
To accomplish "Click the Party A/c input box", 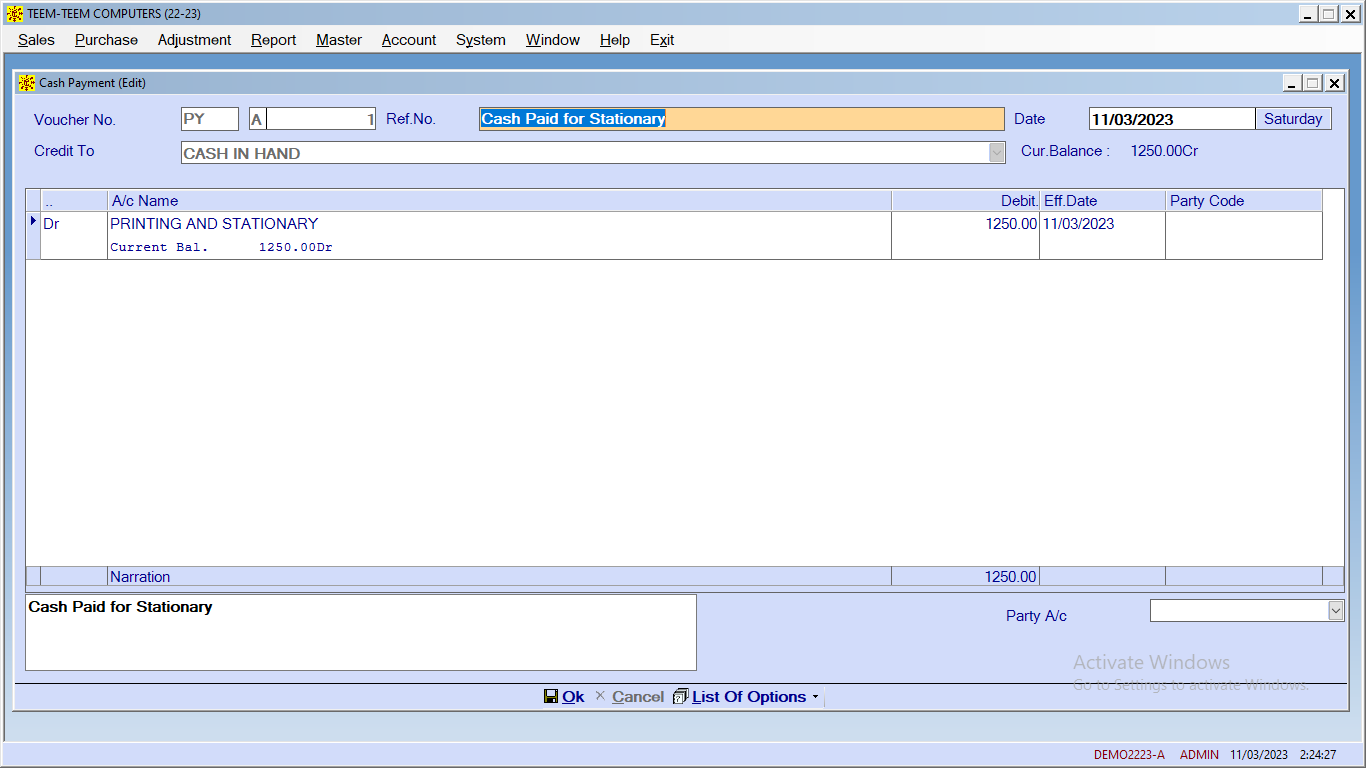I will (1239, 610).
